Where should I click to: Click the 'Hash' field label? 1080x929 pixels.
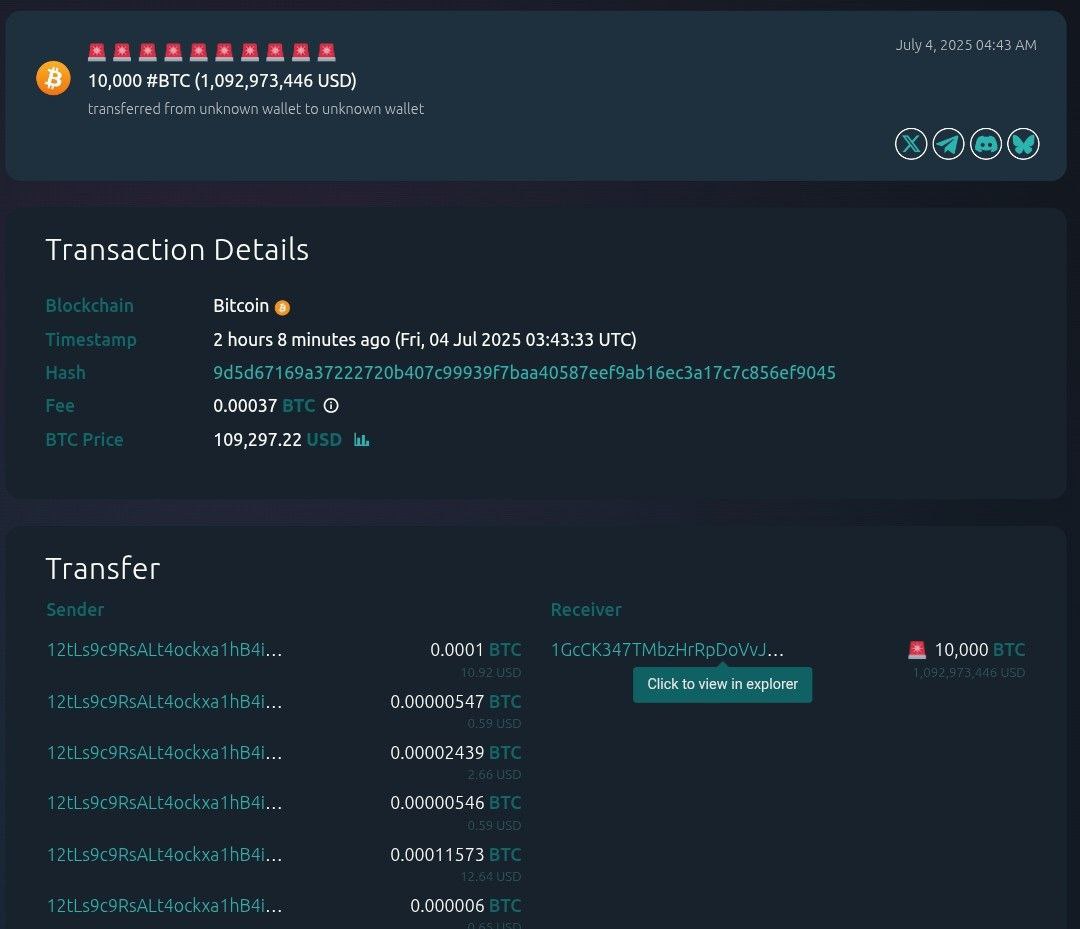click(65, 373)
